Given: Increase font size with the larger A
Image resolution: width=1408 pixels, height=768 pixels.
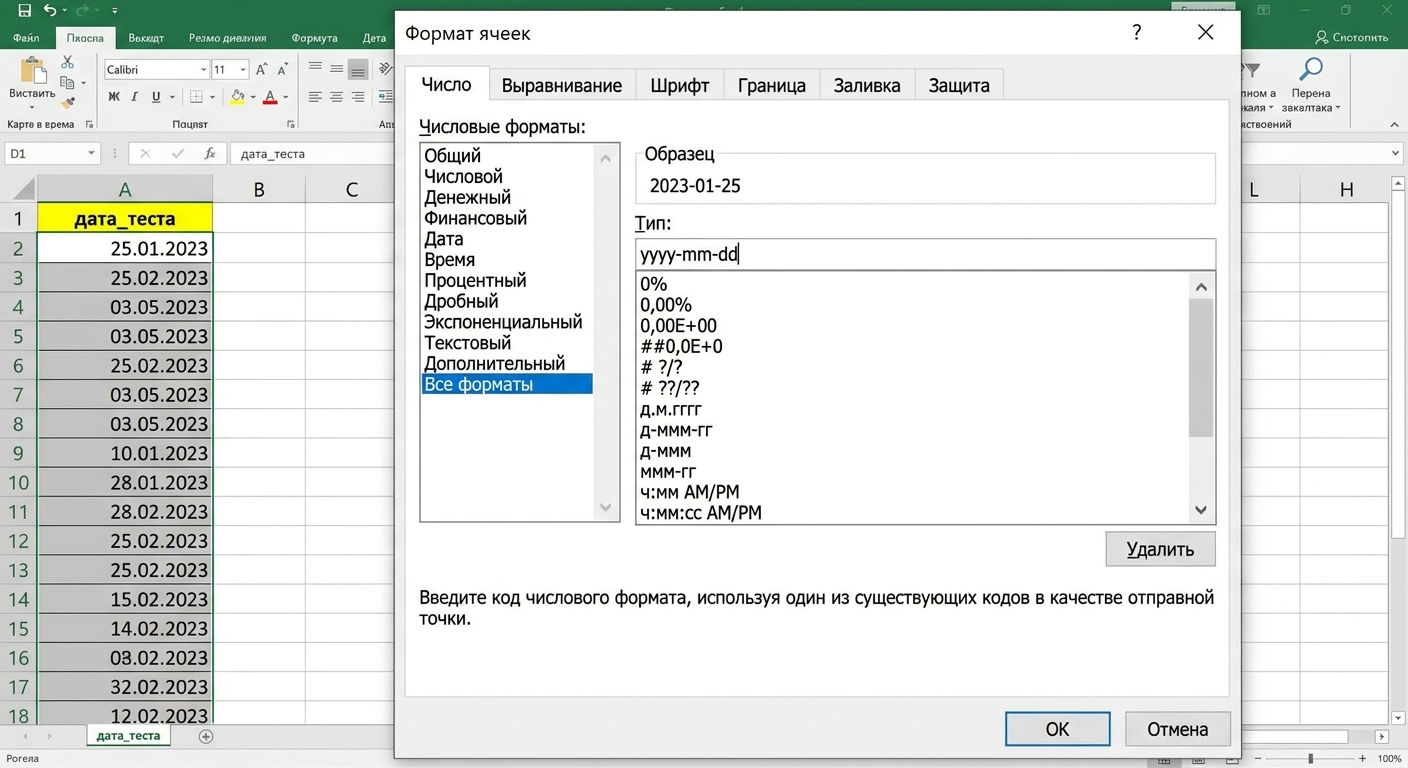Looking at the screenshot, I should click(261, 69).
